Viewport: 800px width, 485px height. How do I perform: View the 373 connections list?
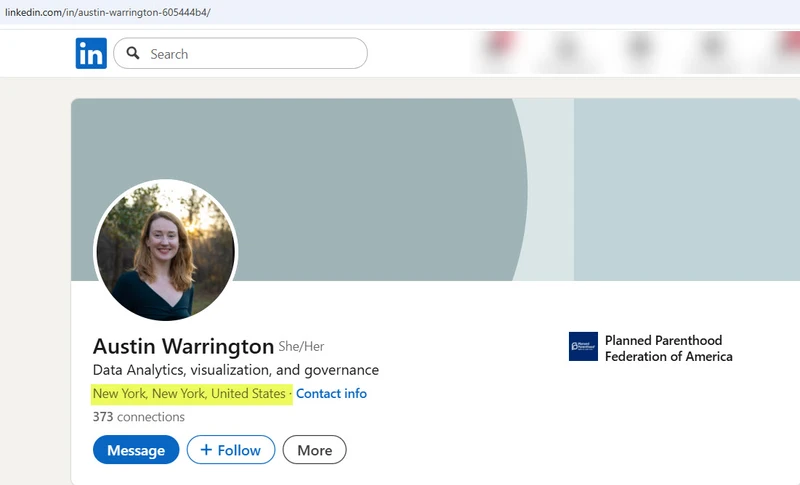138,417
